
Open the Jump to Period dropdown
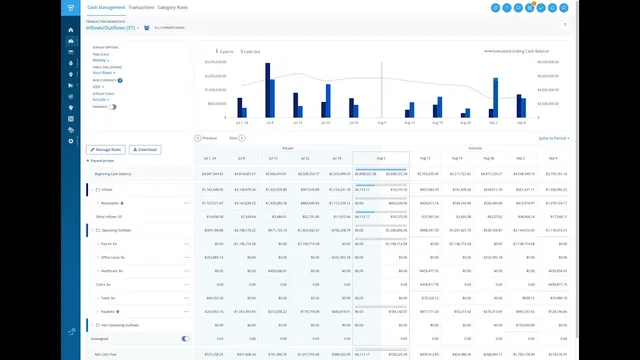[554, 138]
